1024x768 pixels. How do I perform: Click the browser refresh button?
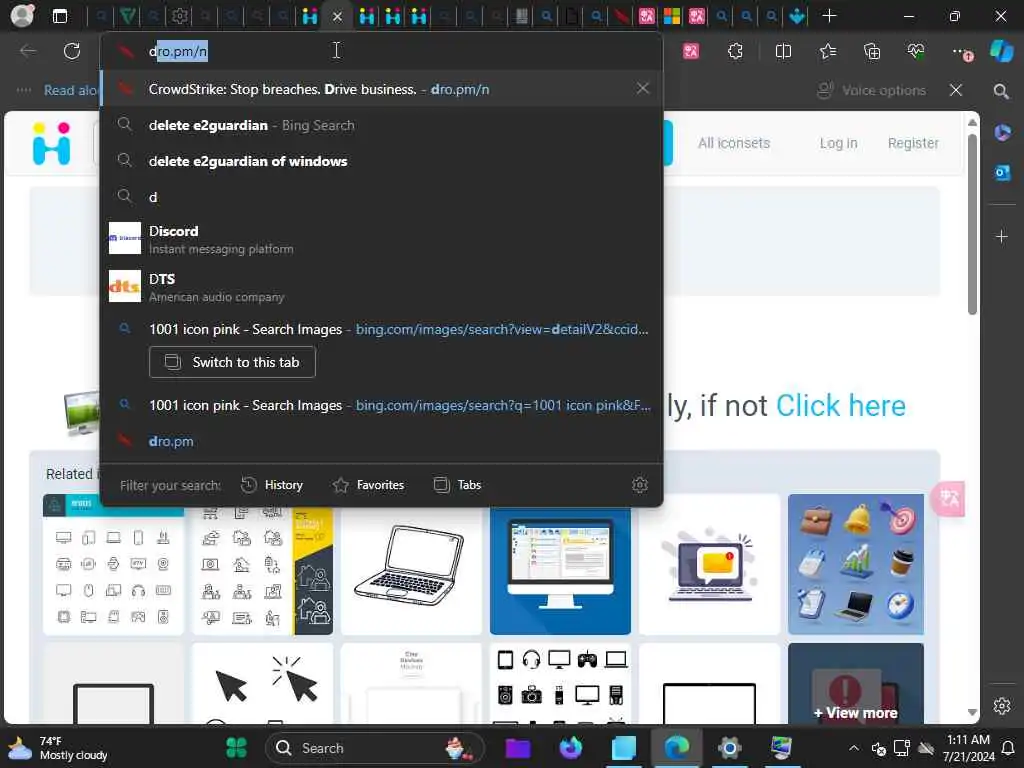point(72,51)
